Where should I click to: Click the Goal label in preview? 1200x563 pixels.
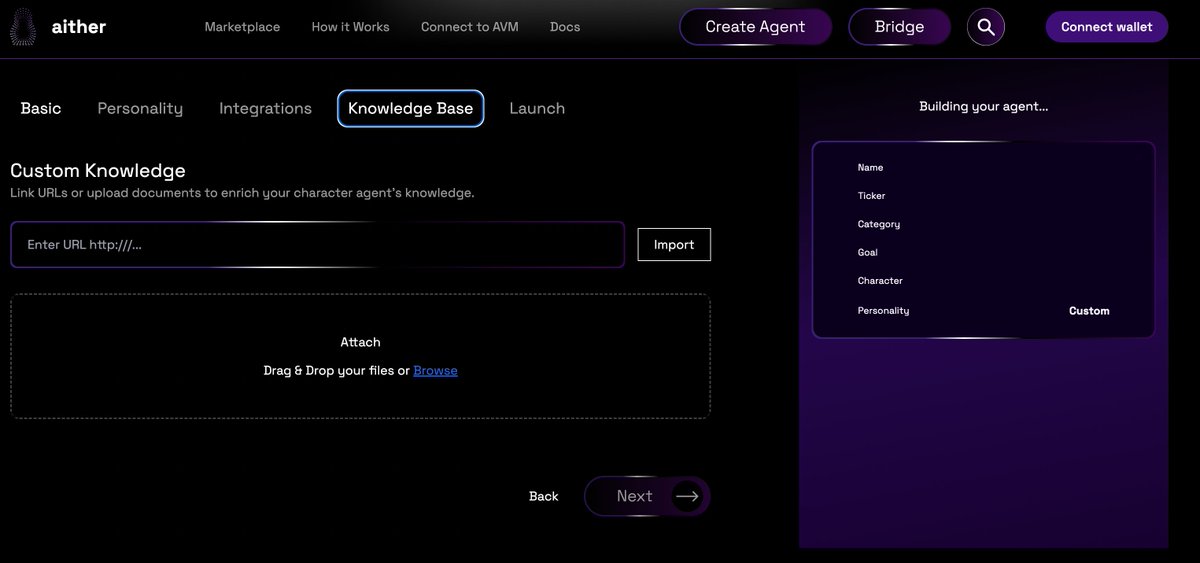coord(867,253)
